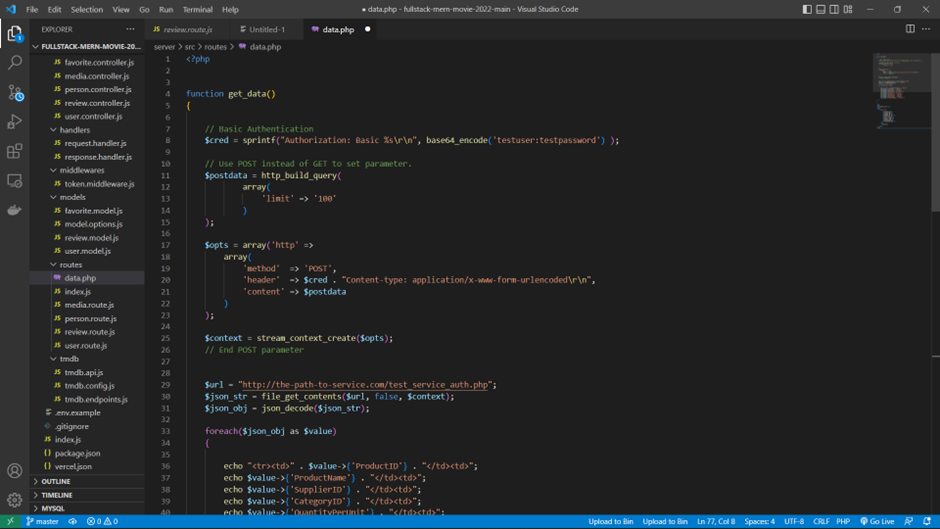Open tmdb.config.js file
The width and height of the screenshot is (940, 529).
87,386
